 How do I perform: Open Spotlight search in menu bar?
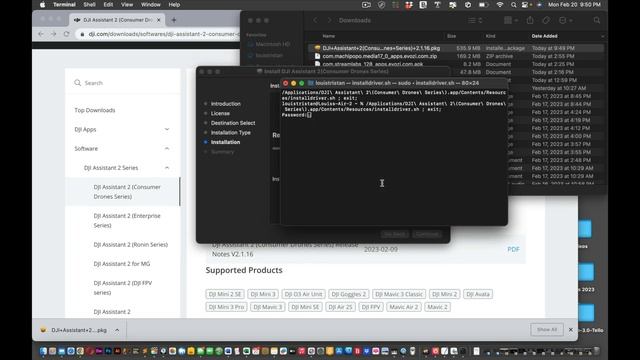click(x=513, y=5)
